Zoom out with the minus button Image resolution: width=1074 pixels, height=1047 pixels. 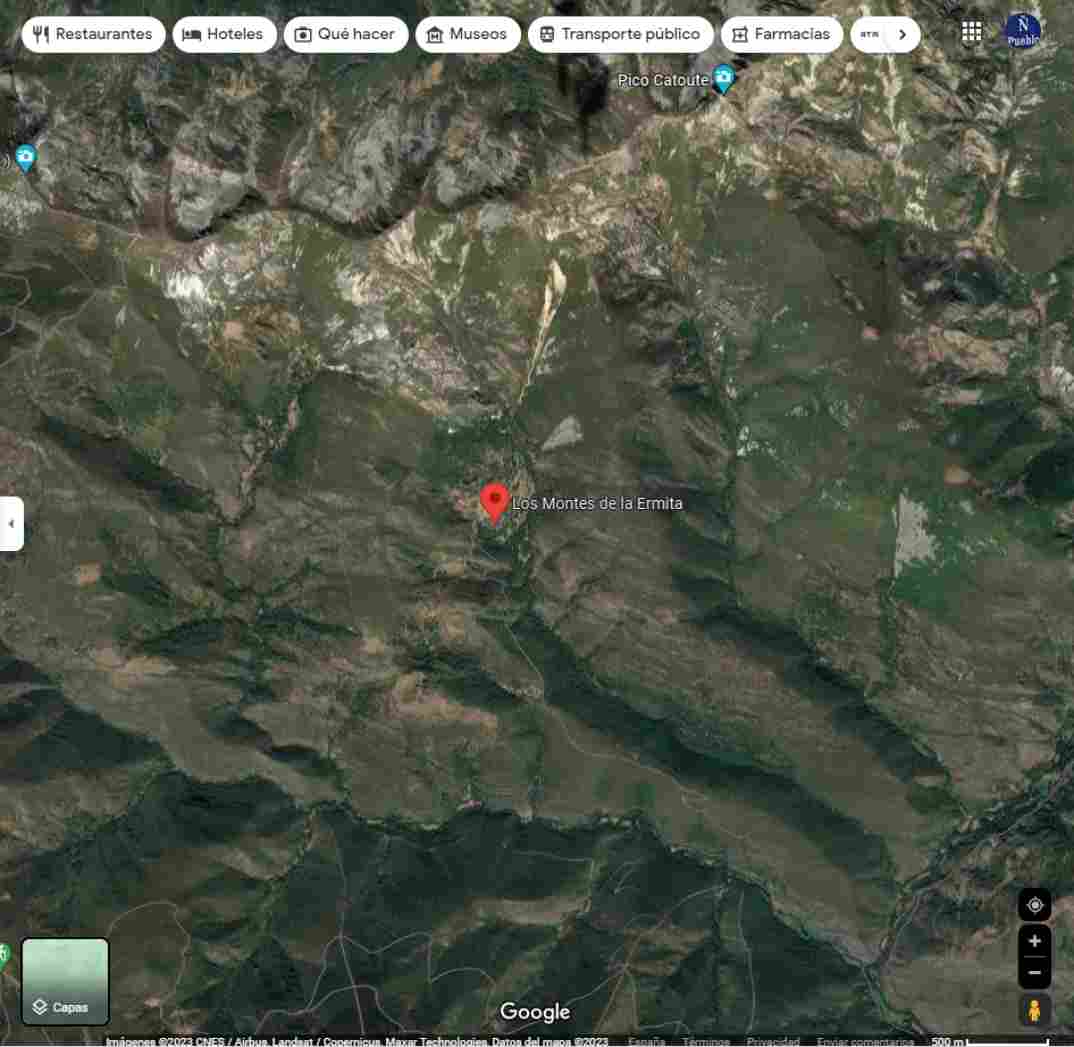click(1034, 973)
